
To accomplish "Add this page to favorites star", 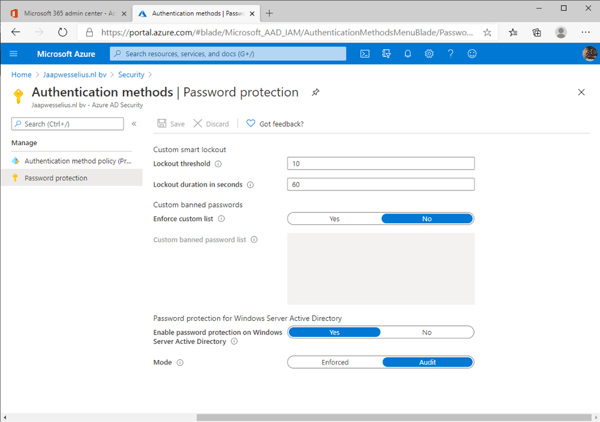I will pyautogui.click(x=487, y=33).
